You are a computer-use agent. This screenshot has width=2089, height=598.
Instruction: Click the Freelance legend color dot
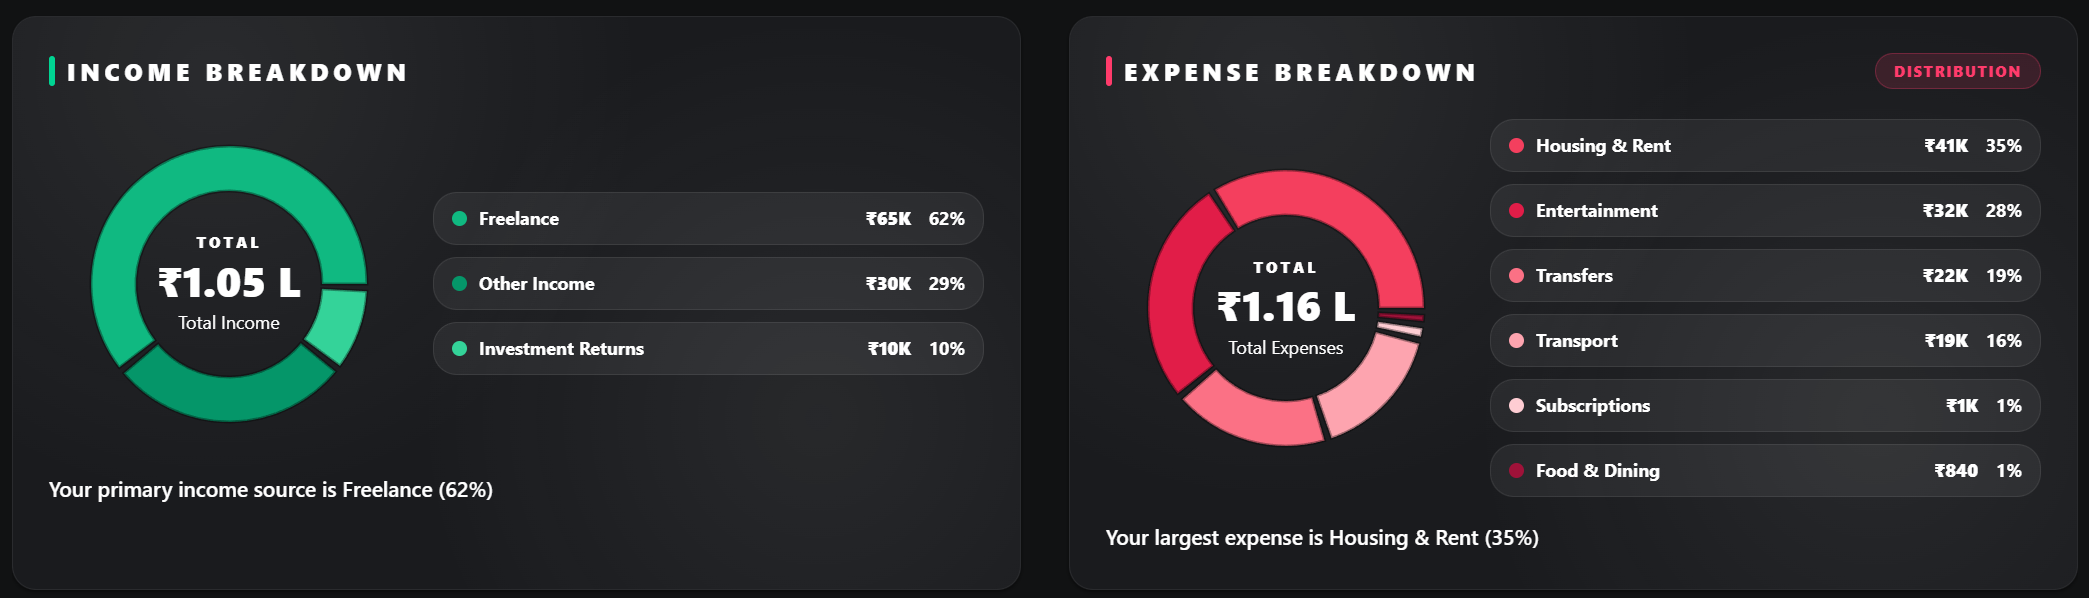click(x=460, y=219)
